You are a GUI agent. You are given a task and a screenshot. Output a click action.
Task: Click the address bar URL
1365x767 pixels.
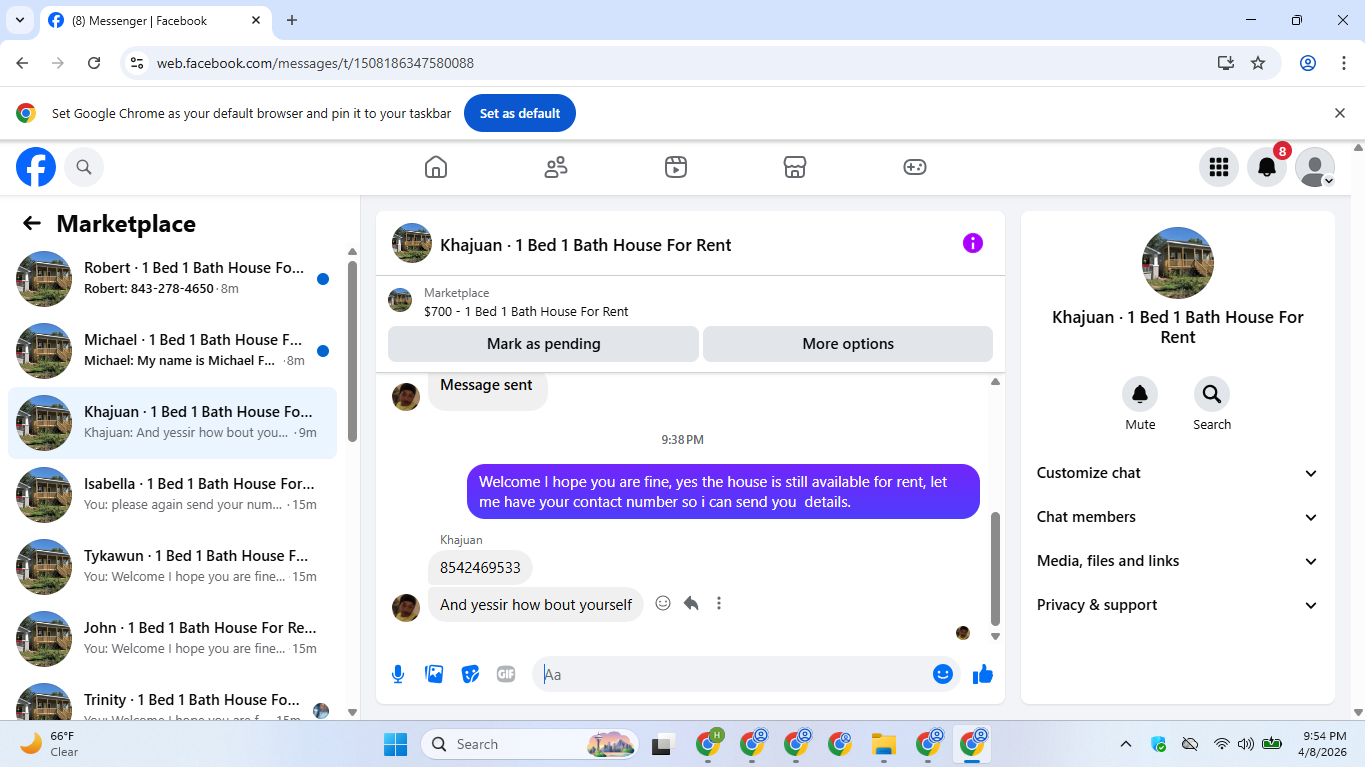click(315, 63)
